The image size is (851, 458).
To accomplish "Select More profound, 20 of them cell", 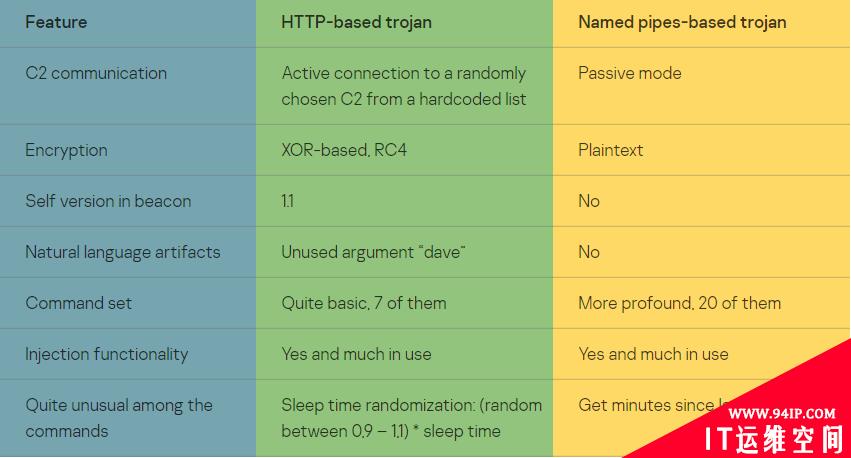I will (679, 303).
